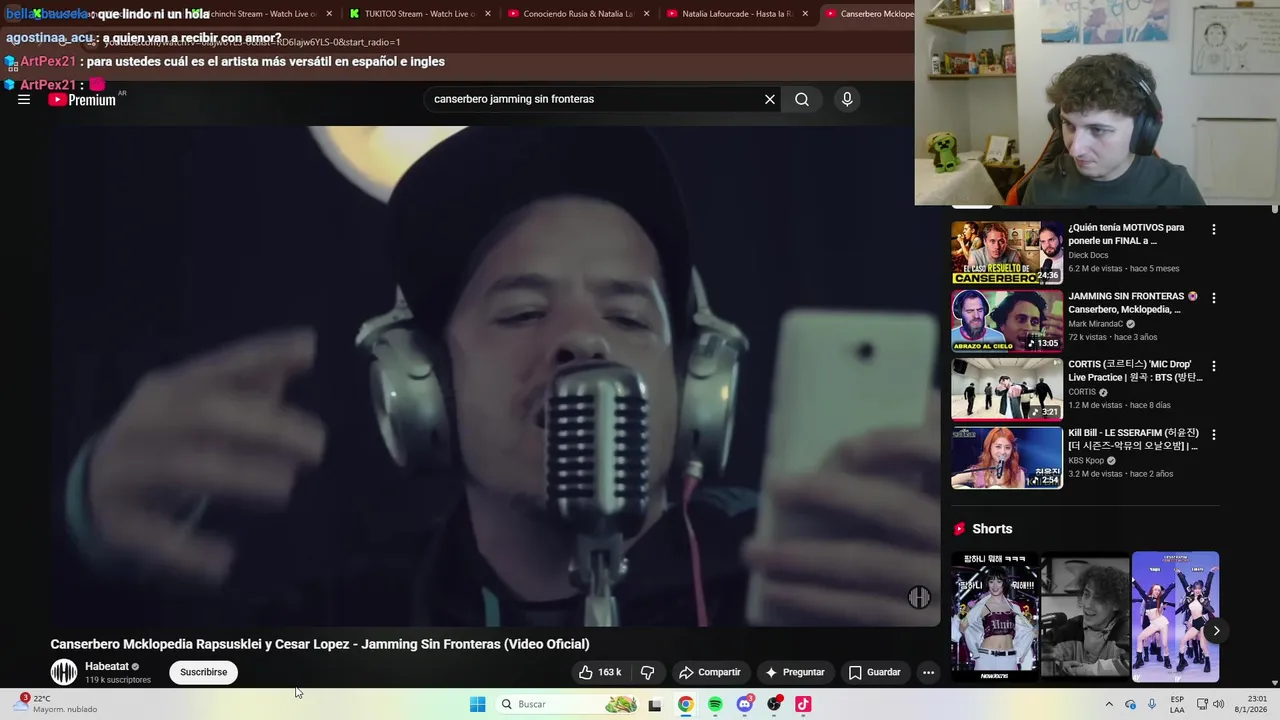Image resolution: width=1280 pixels, height=720 pixels.
Task: Open Spotify from the taskbar
Action: 715,704
